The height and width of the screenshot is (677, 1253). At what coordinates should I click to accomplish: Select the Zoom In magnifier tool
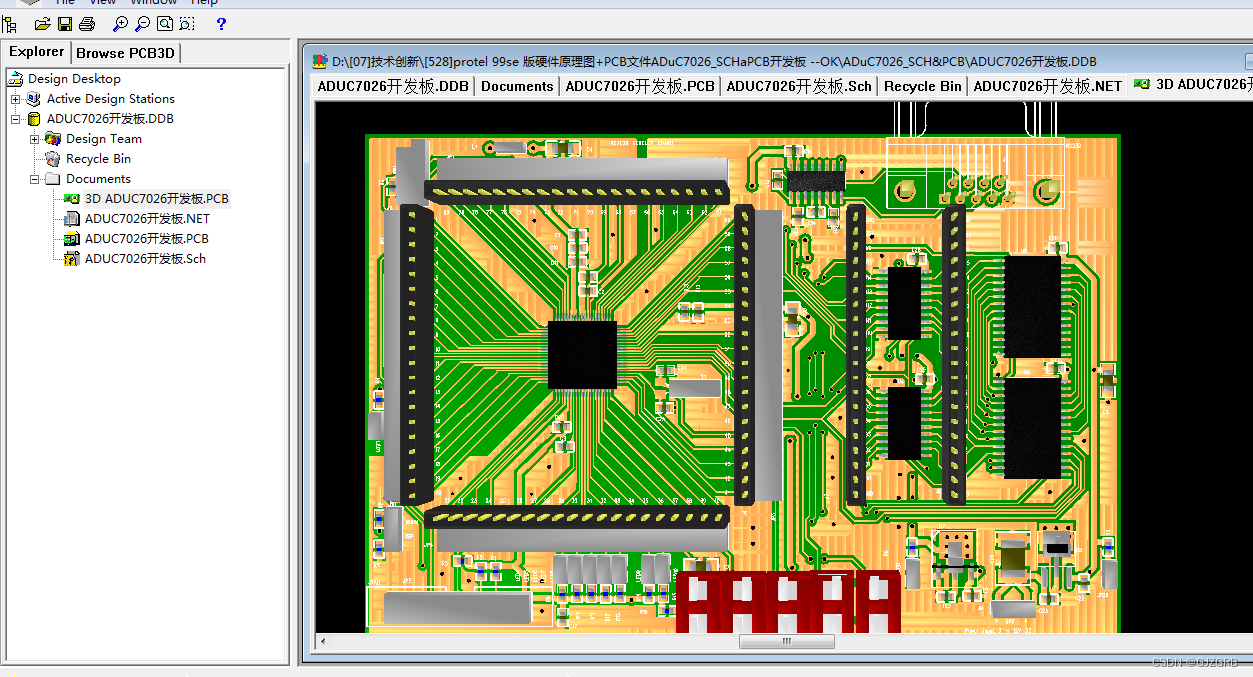120,23
